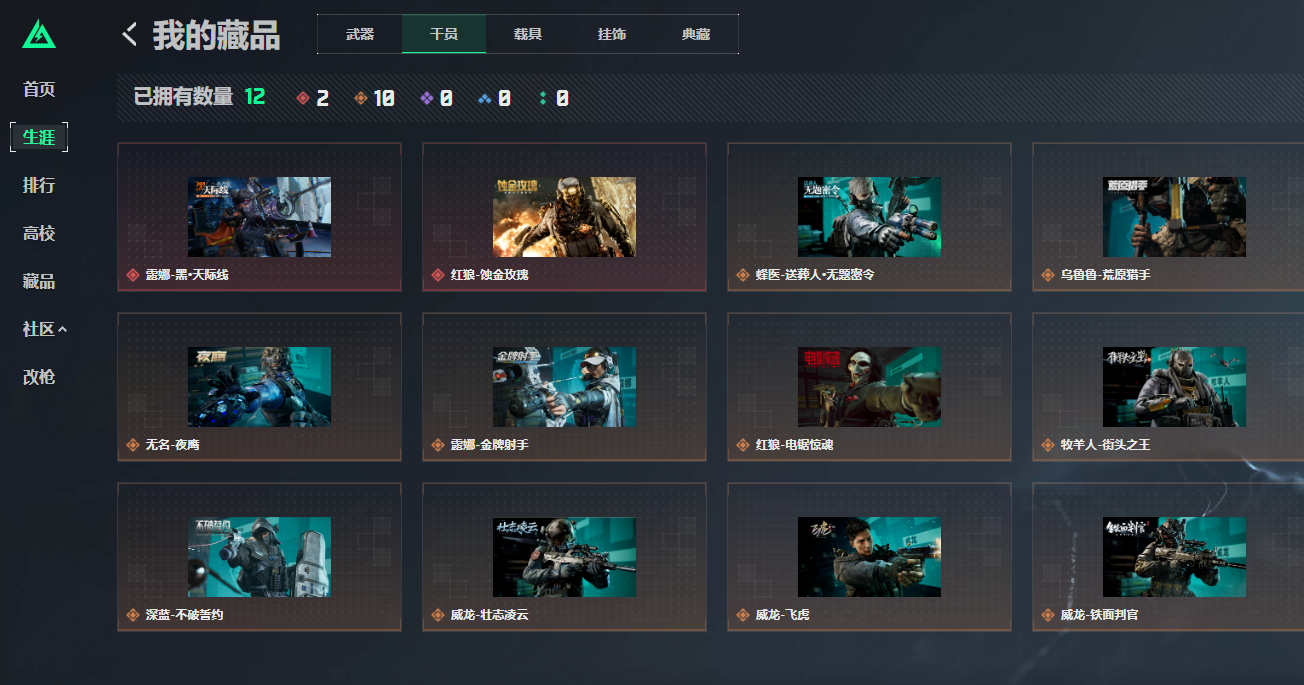The width and height of the screenshot is (1304, 685).
Task: Click the 无名-夜鹰 name label
Action: 172,445
